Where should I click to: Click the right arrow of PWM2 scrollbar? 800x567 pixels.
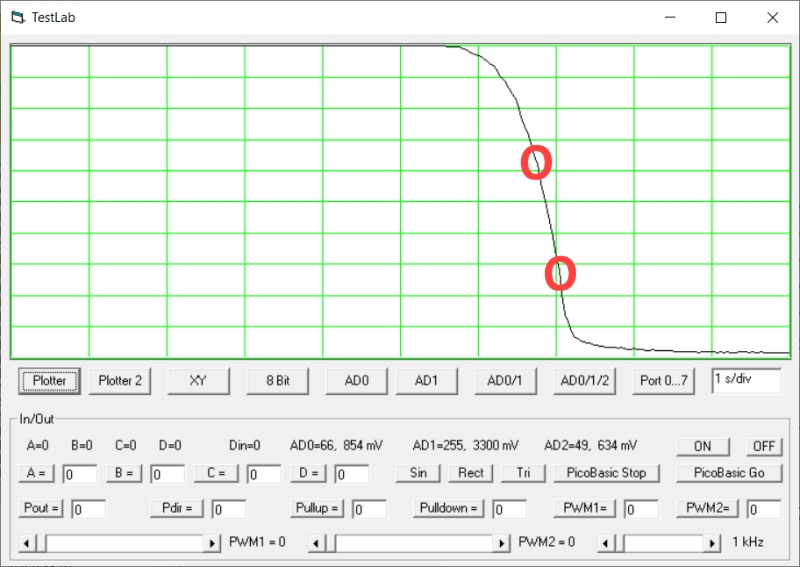coord(502,542)
